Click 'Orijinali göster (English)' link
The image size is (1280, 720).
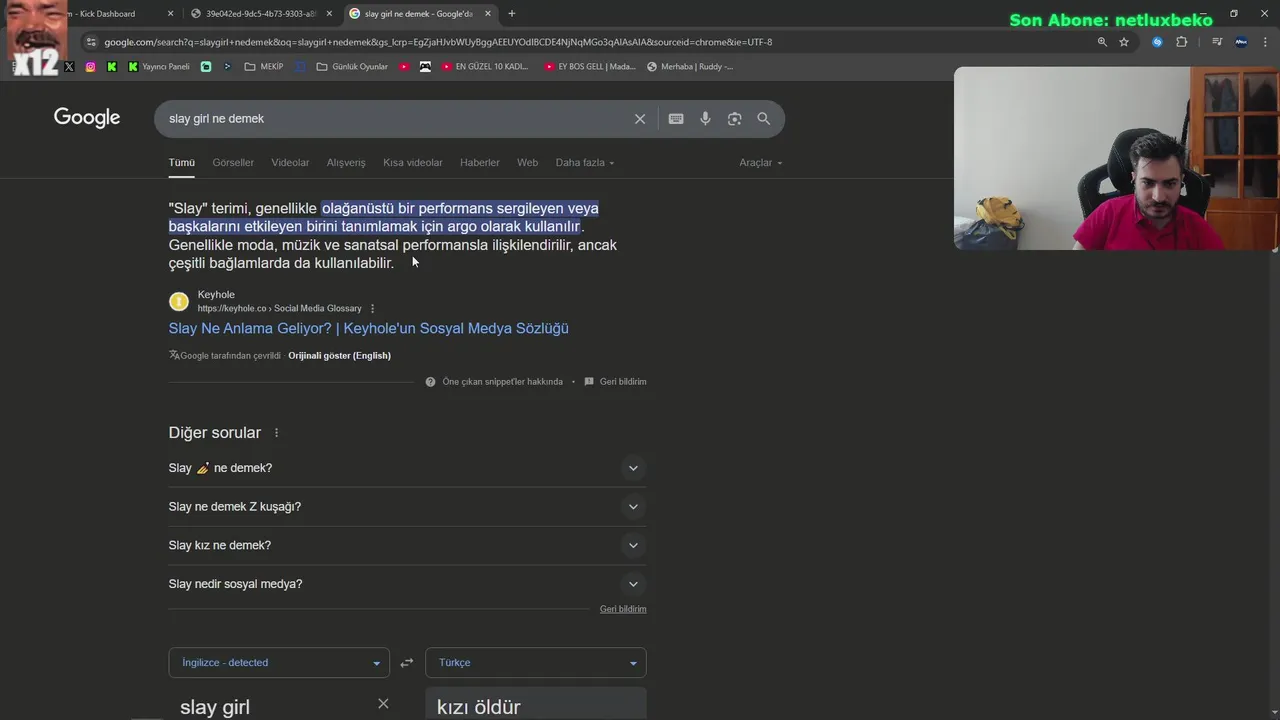tap(340, 356)
